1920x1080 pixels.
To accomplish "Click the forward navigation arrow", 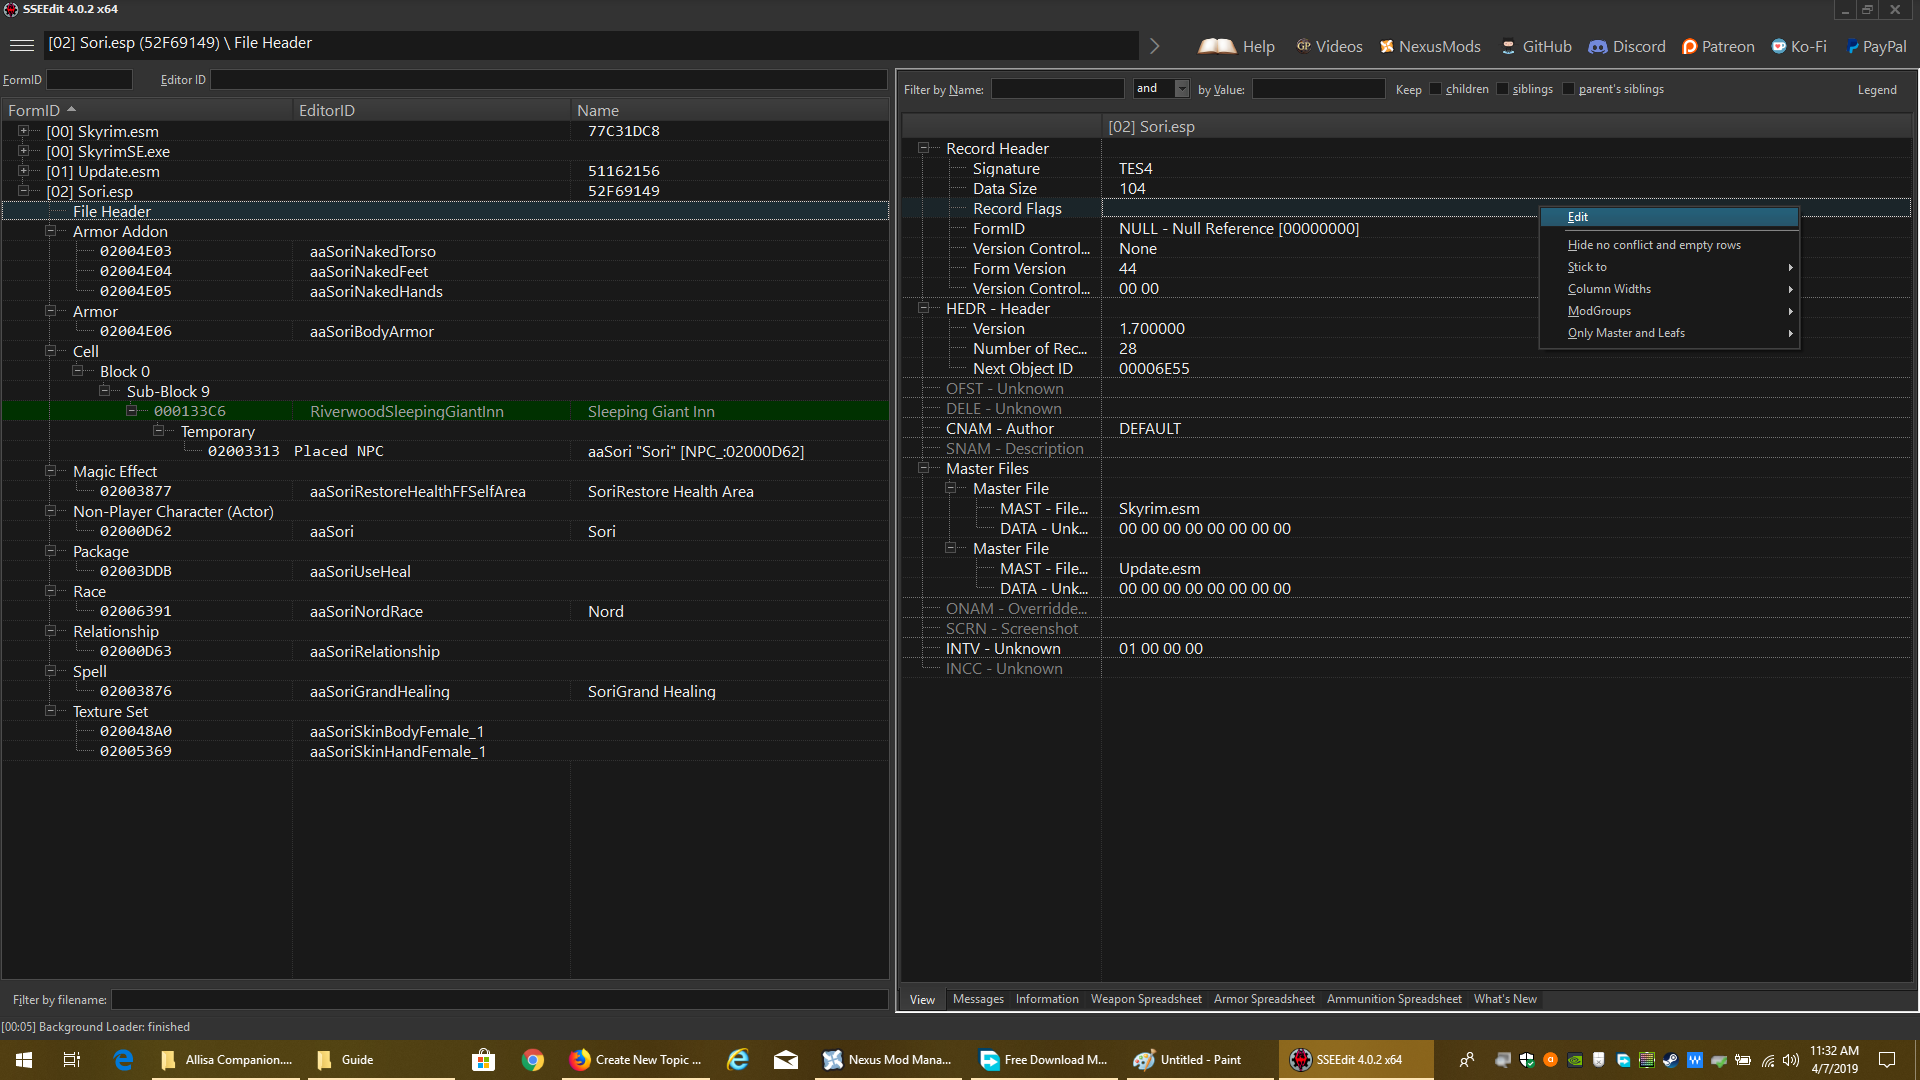I will click(x=1155, y=46).
